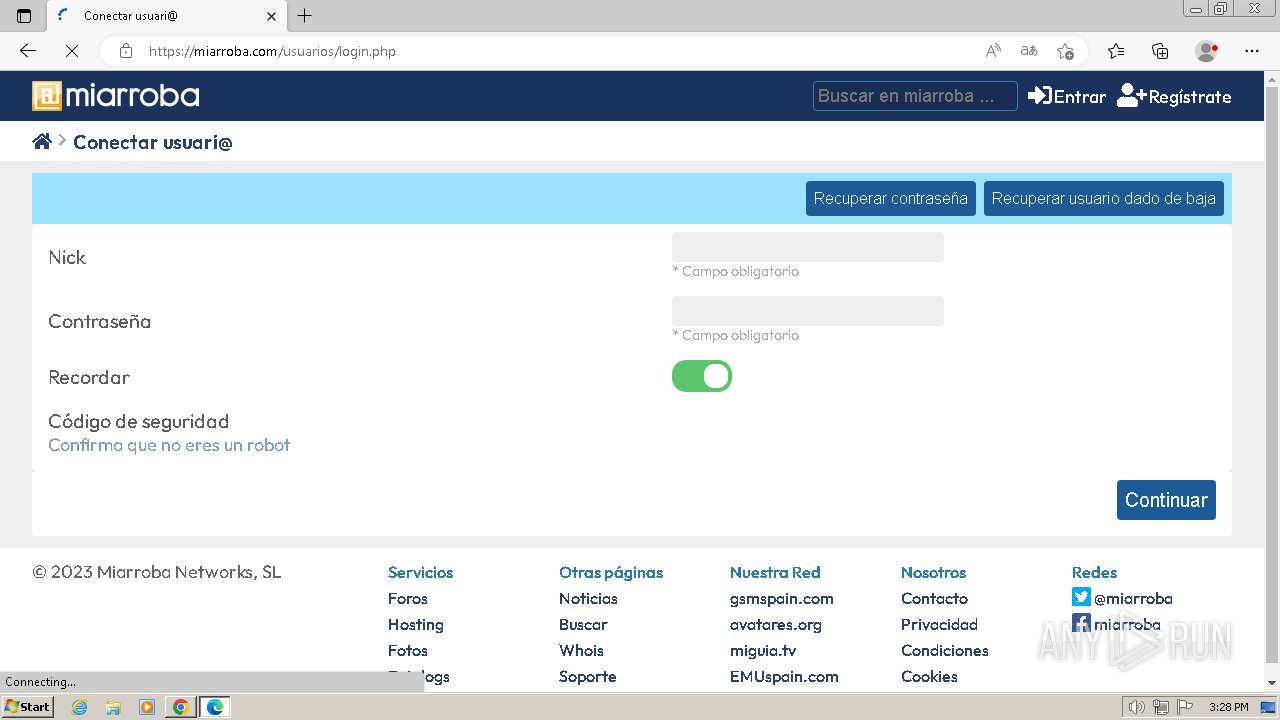Image resolution: width=1280 pixels, height=720 pixels.
Task: Open the Buscar footer link
Action: 583,624
